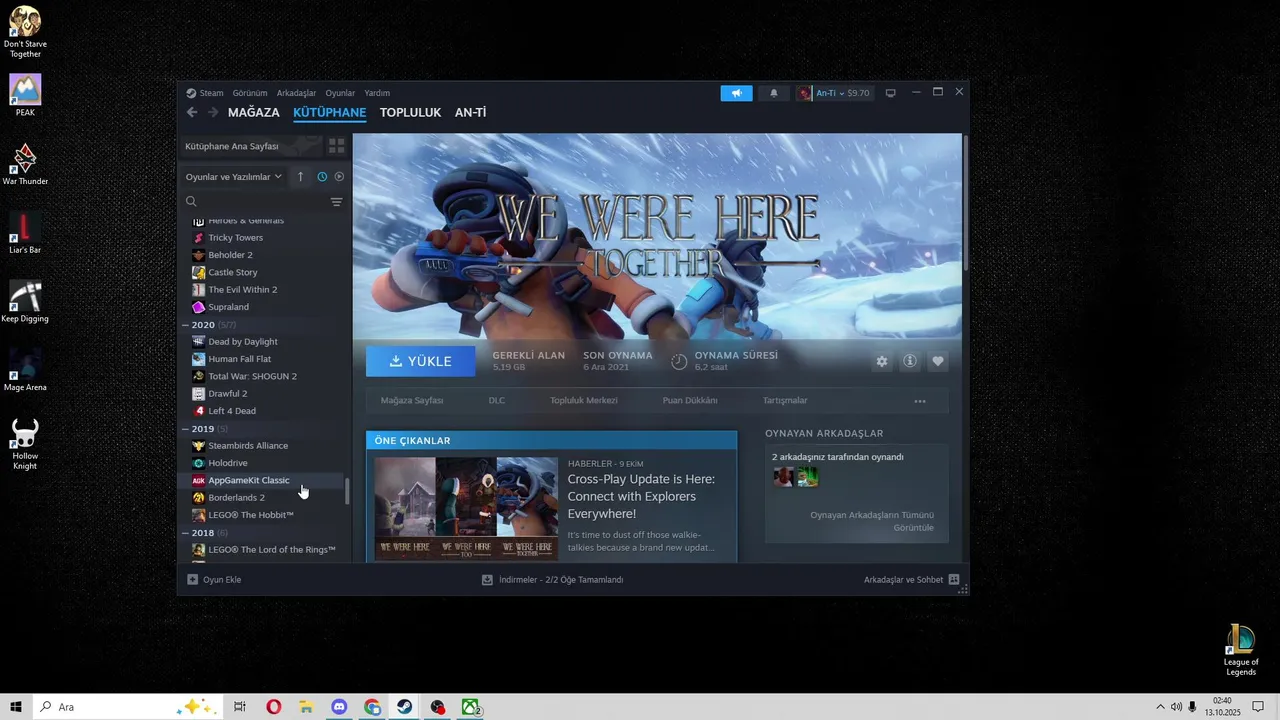Switch to MAĞAZA tab
Image resolution: width=1280 pixels, height=720 pixels.
[x=254, y=113]
